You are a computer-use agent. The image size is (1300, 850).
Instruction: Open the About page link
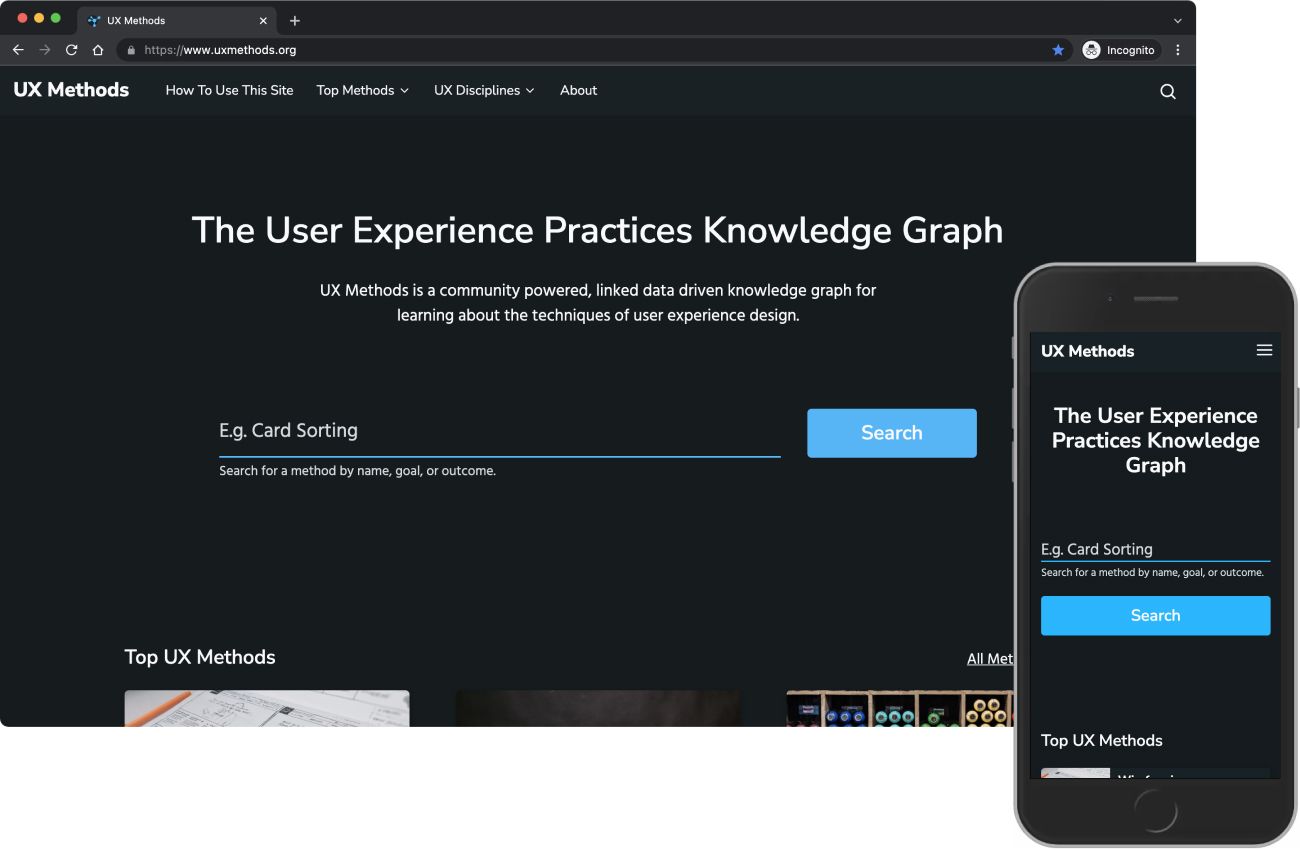tap(578, 90)
